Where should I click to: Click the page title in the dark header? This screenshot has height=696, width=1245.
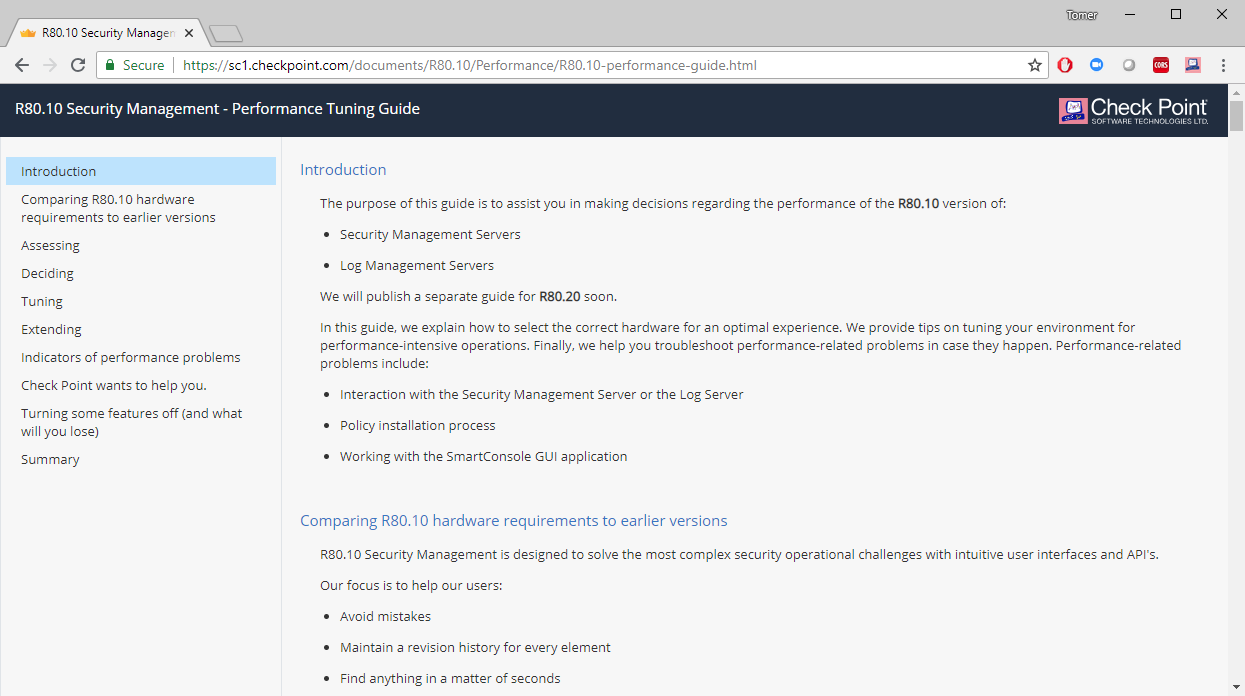(x=217, y=109)
